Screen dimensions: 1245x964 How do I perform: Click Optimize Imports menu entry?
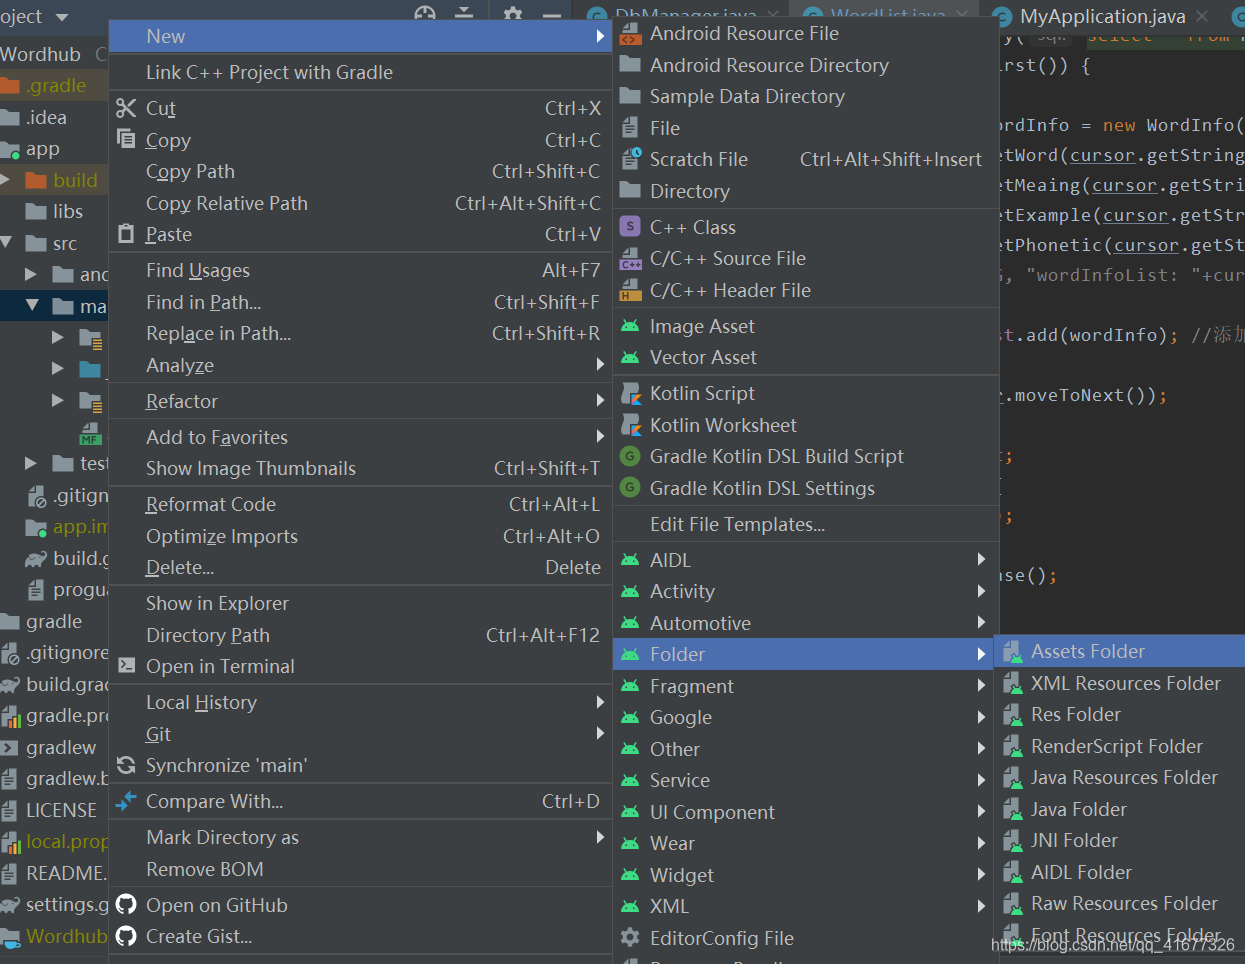360,536
